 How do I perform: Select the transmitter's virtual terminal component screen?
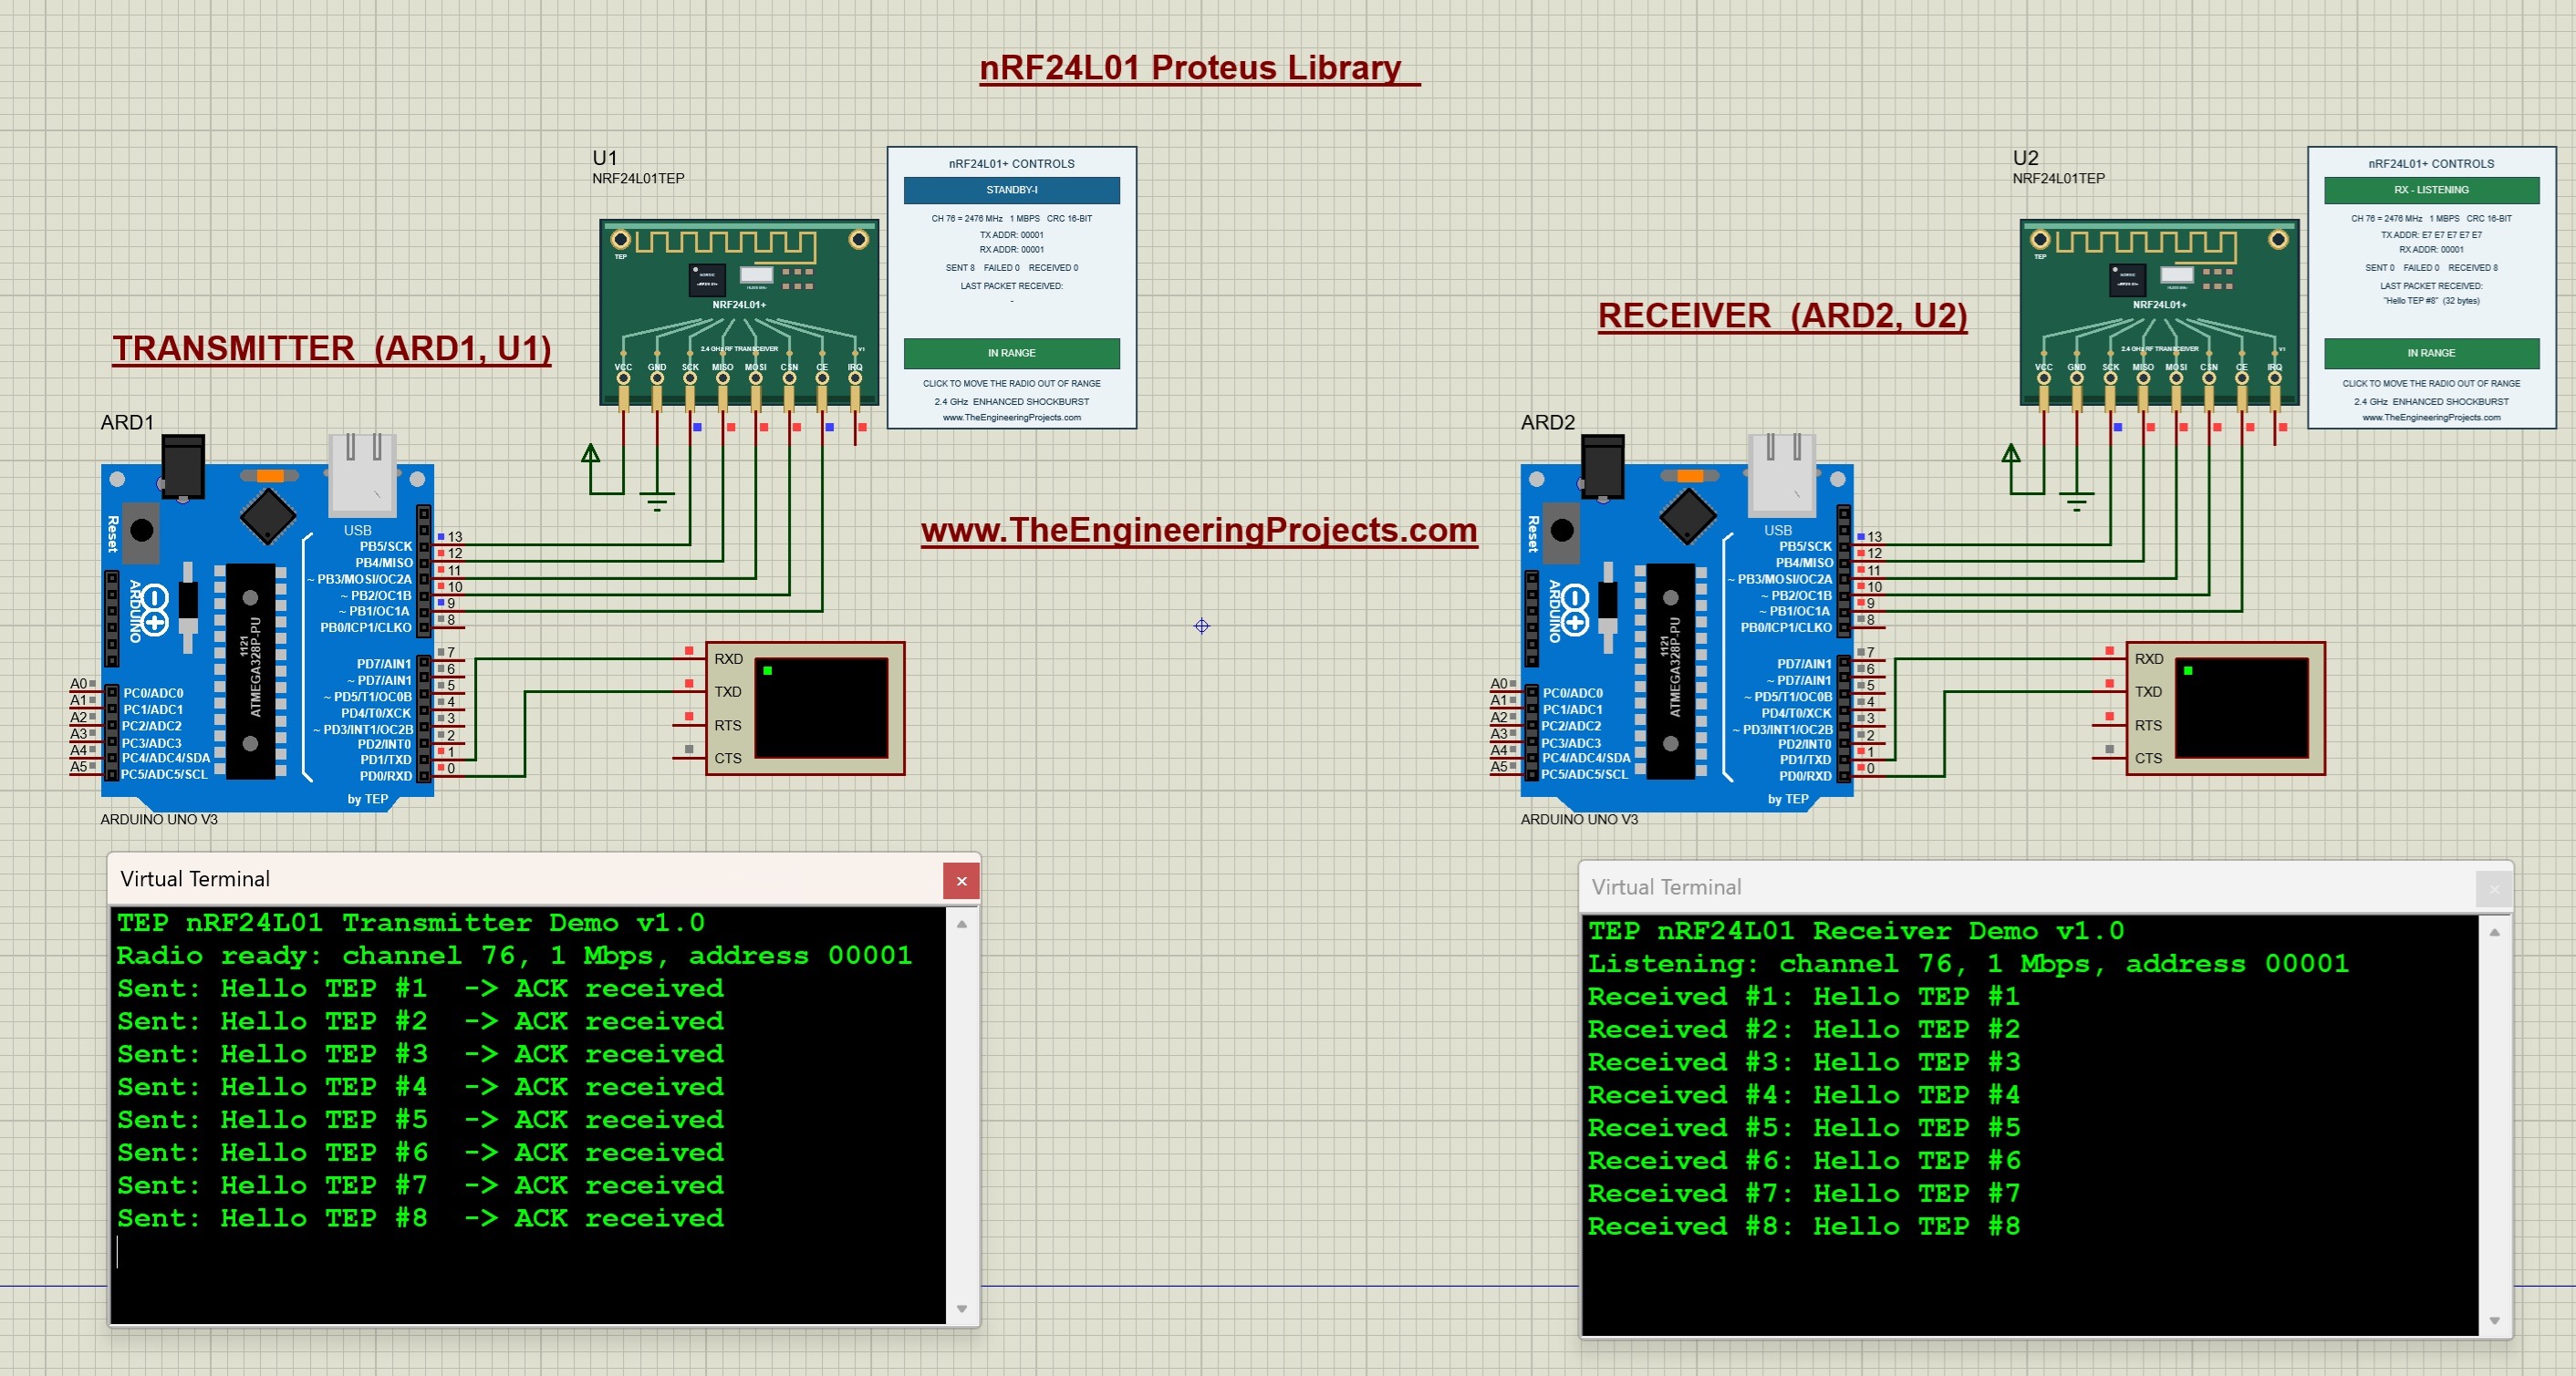[x=821, y=707]
